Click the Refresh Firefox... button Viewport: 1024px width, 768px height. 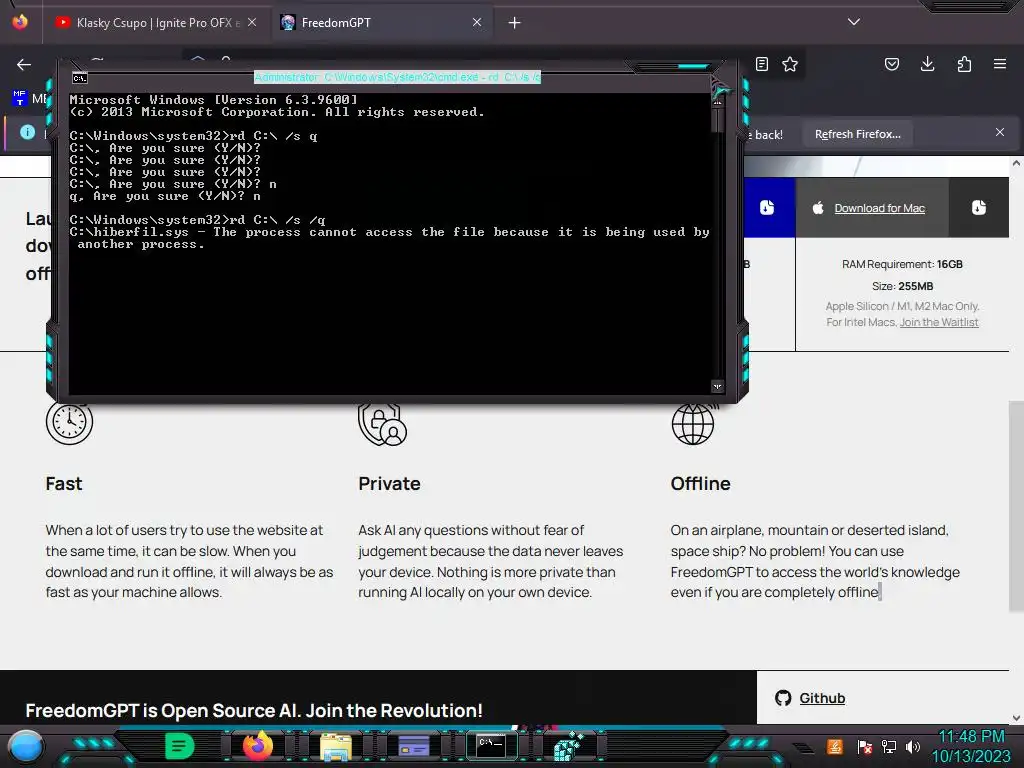click(x=857, y=134)
